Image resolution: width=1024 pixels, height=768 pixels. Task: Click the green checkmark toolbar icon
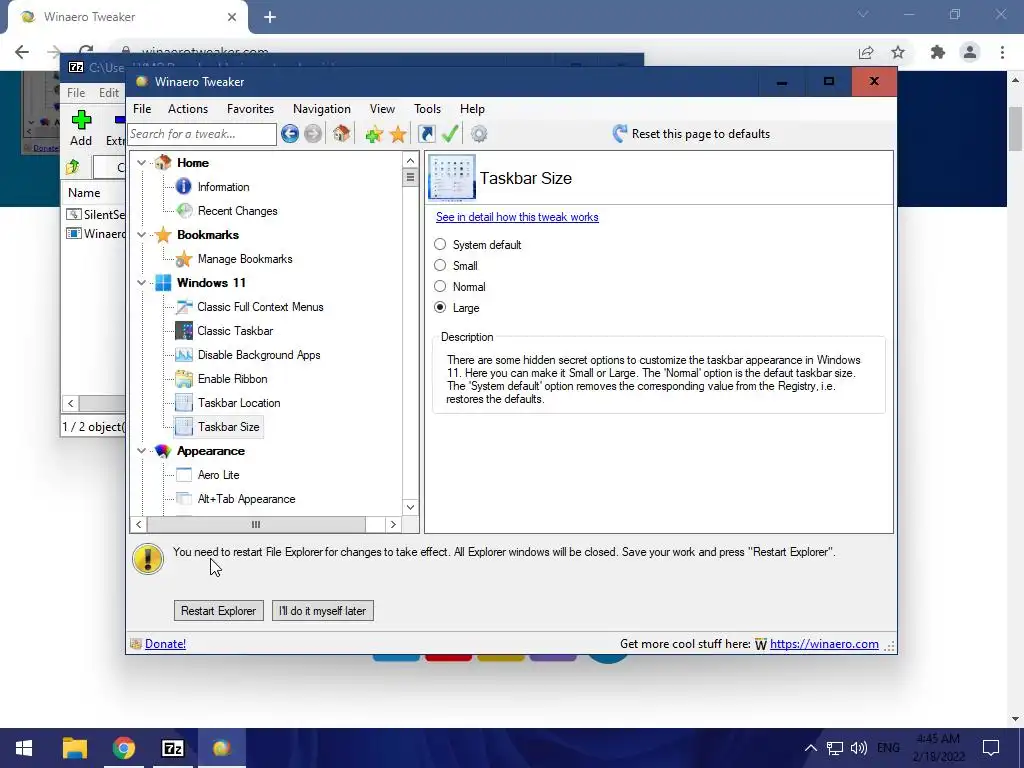[x=451, y=133]
